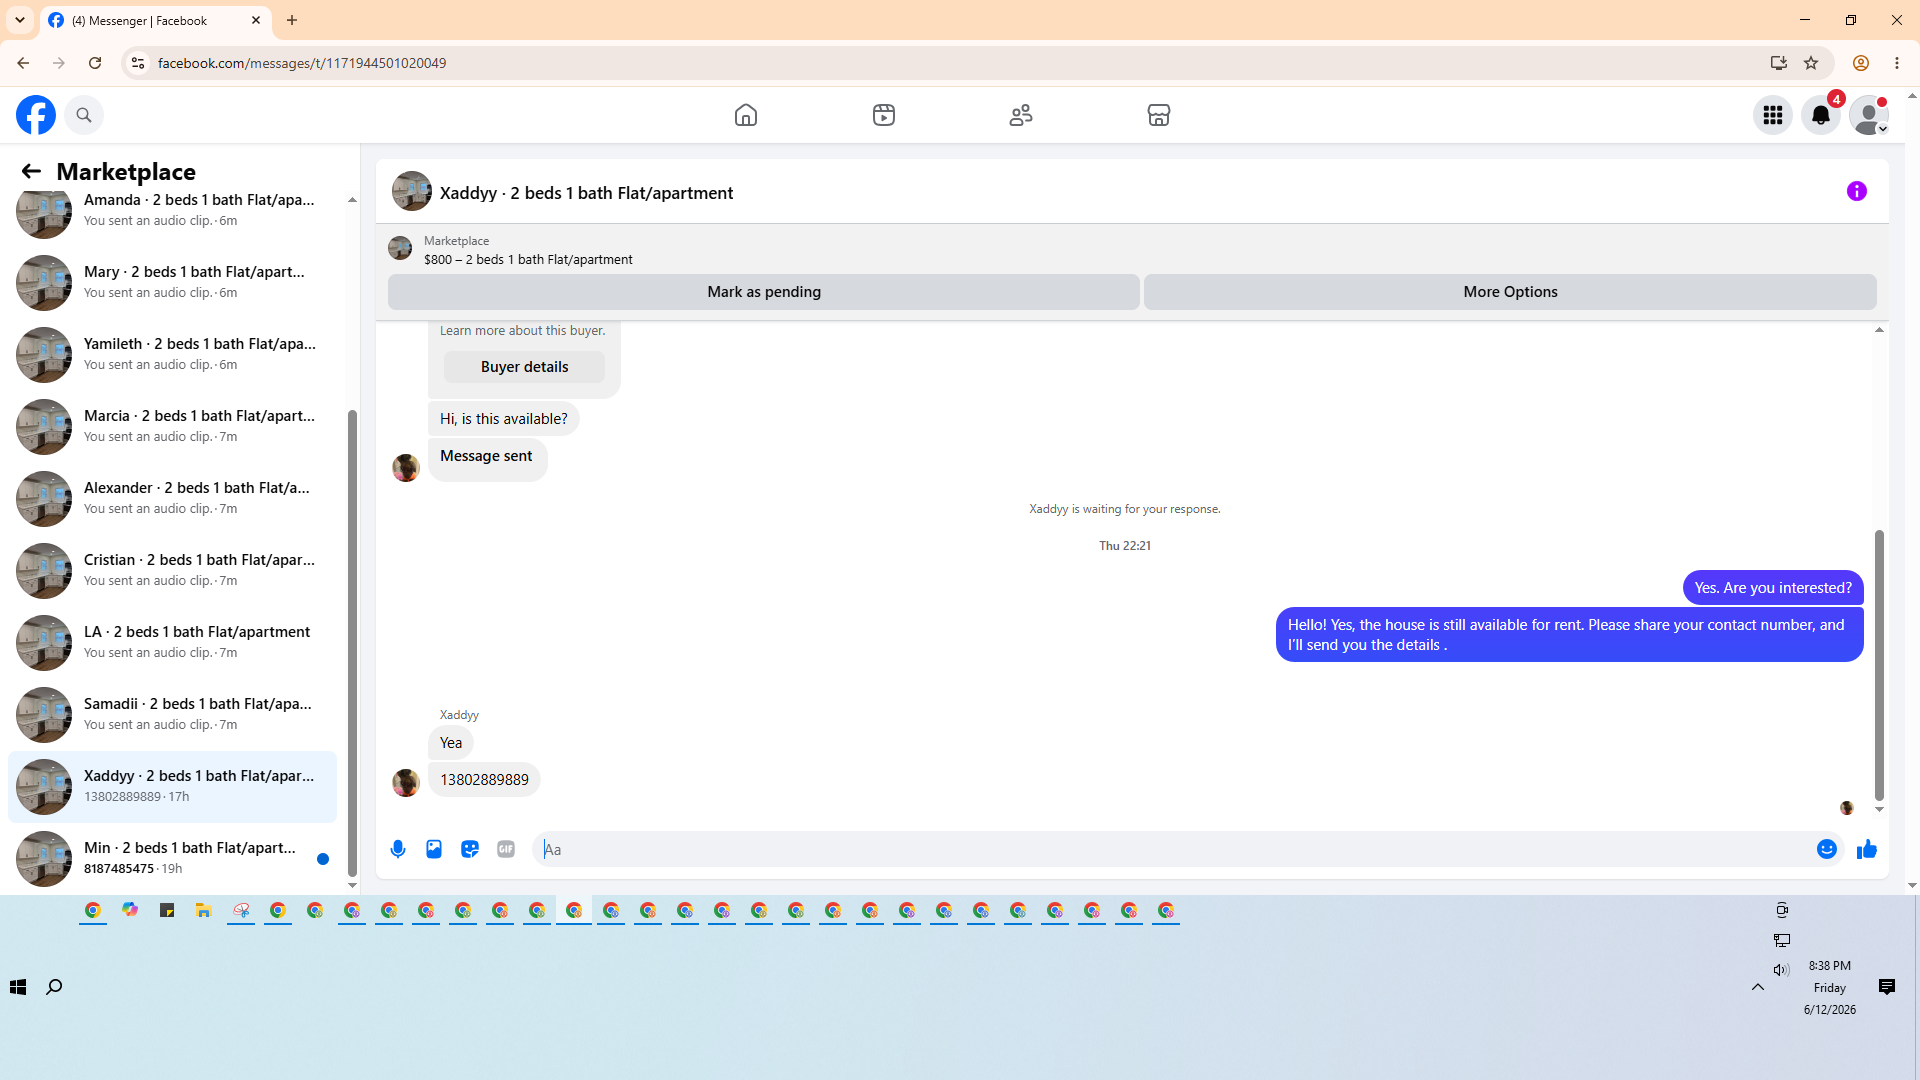Open the Windows notification center icon

[1887, 987]
